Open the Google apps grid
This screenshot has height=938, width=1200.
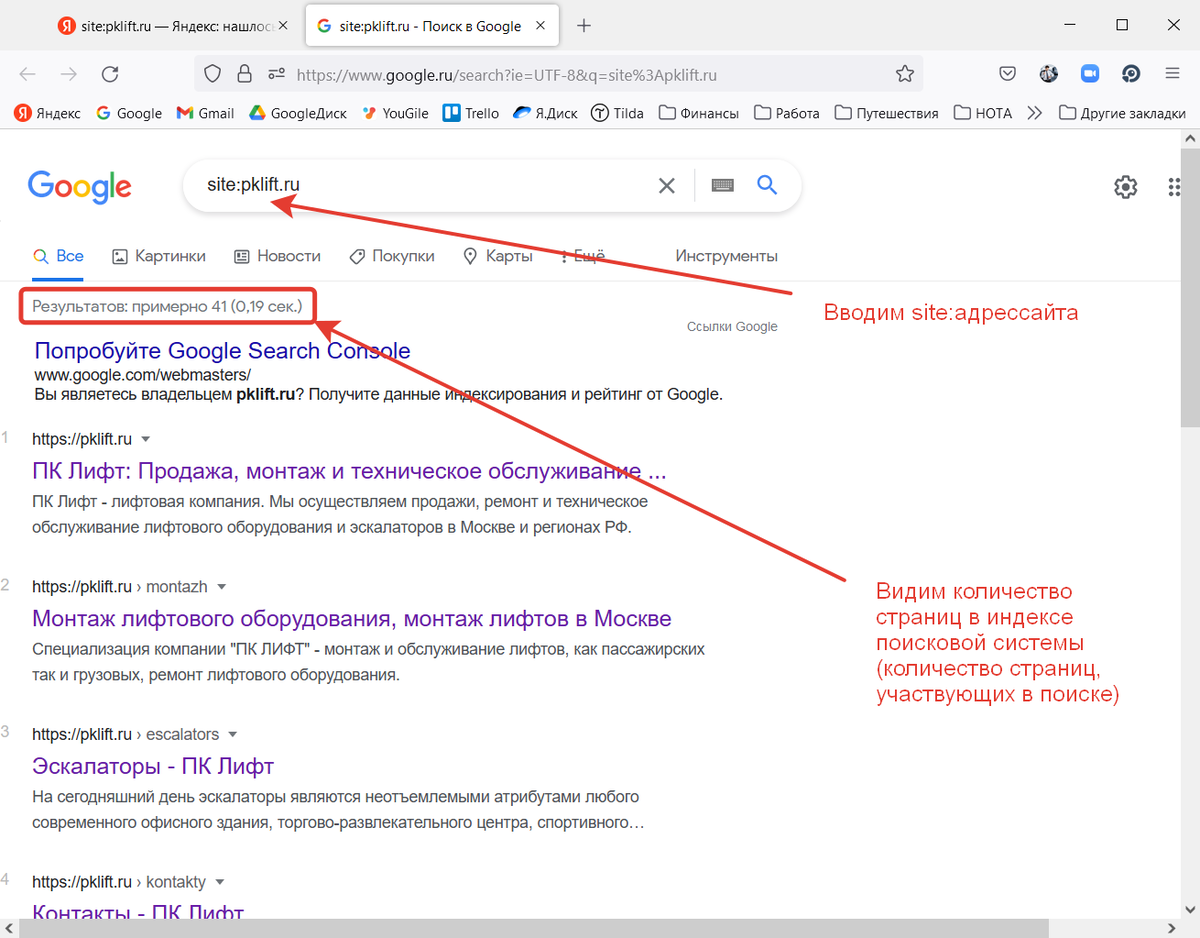[1173, 187]
